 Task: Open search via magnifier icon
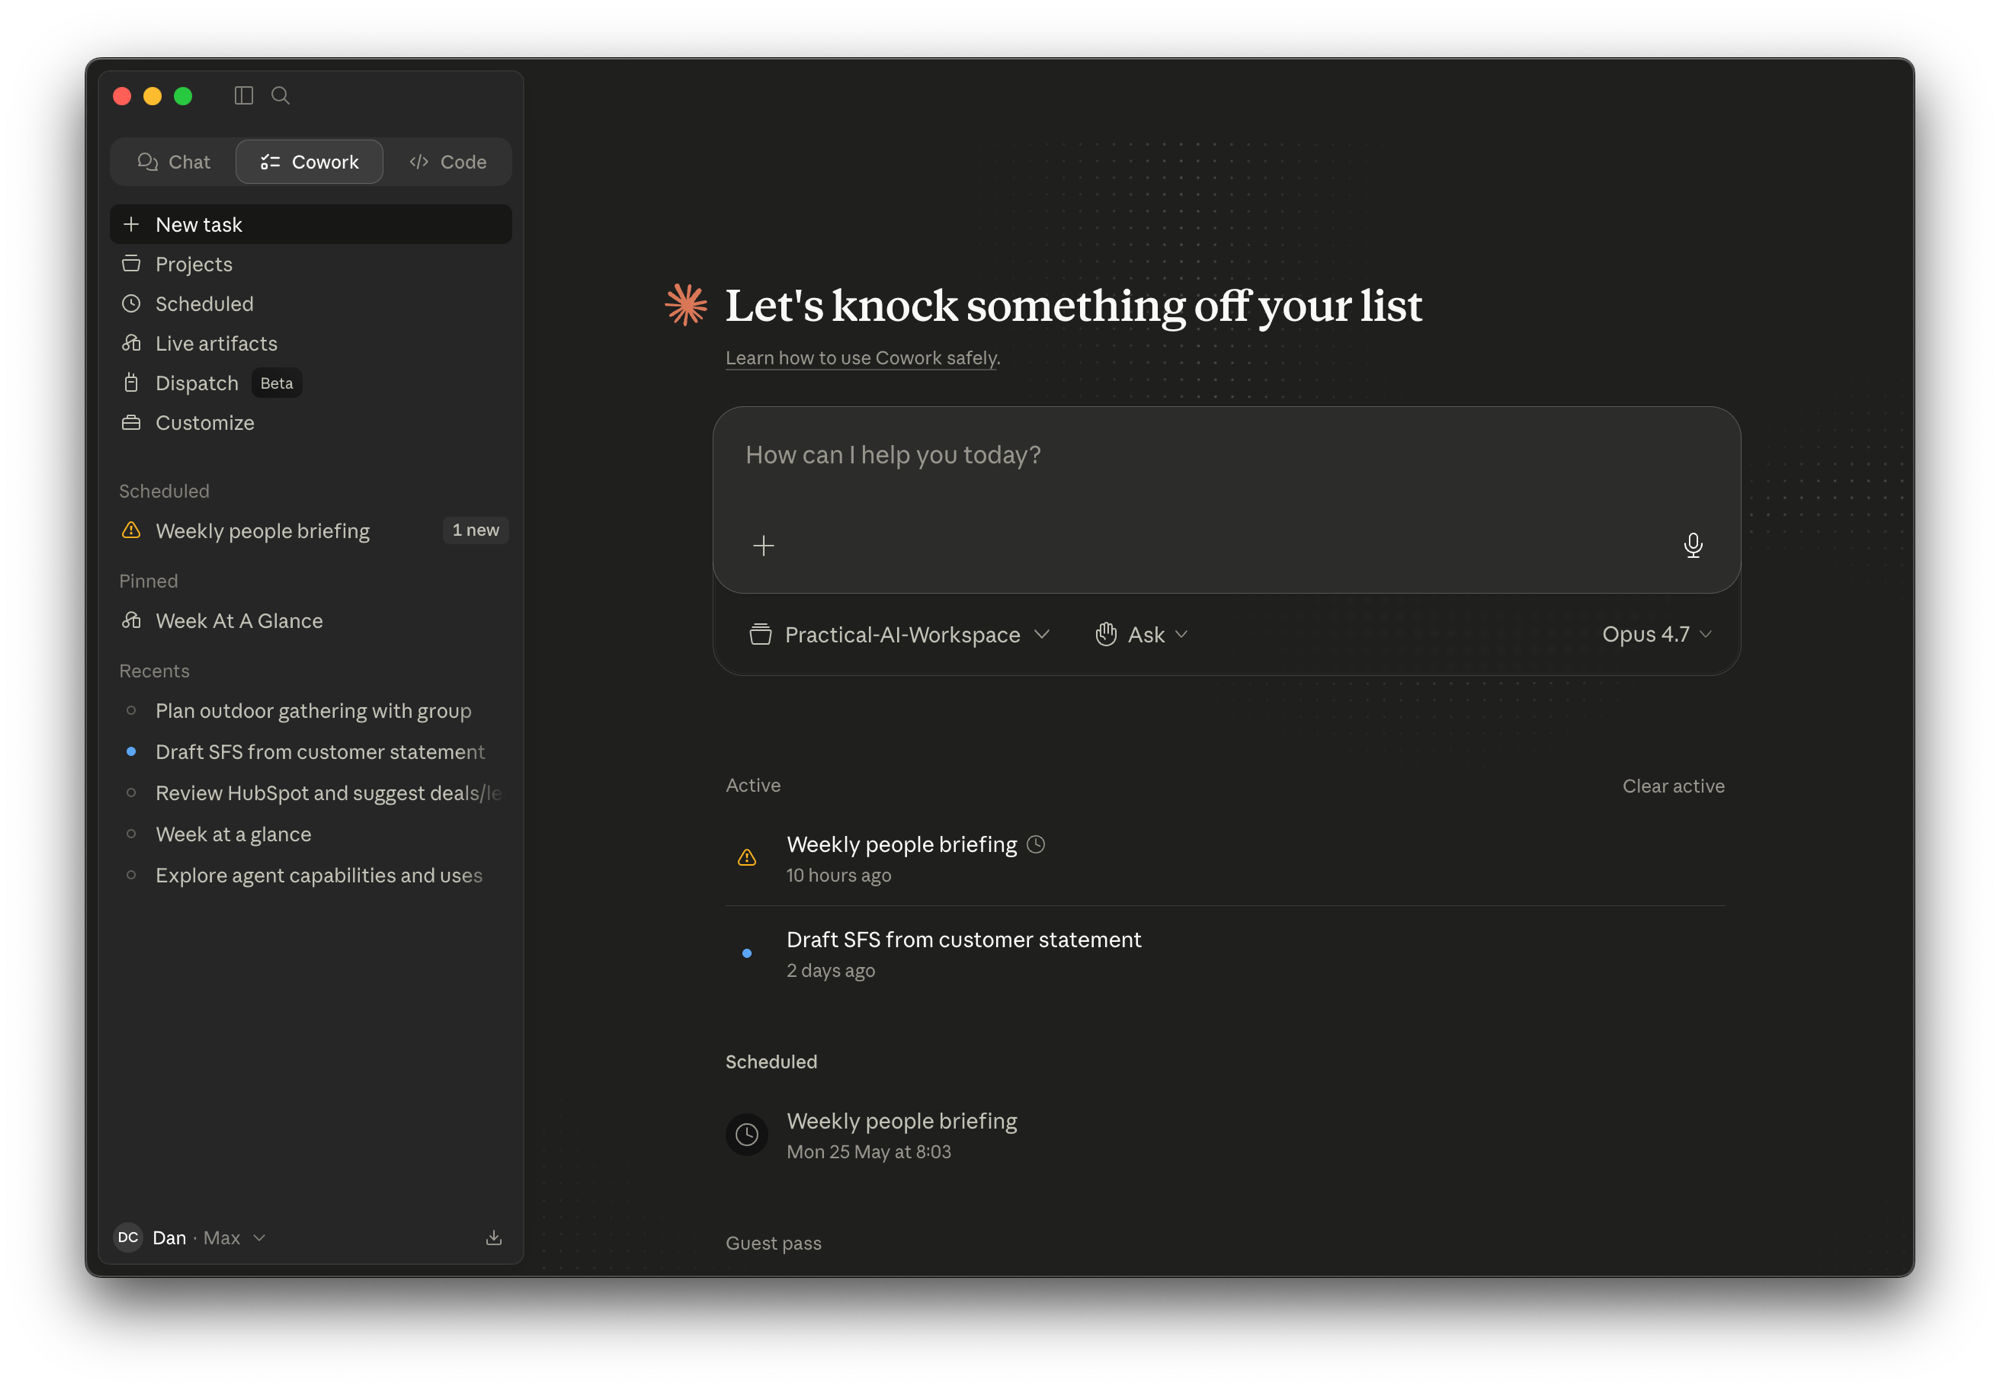click(x=281, y=96)
